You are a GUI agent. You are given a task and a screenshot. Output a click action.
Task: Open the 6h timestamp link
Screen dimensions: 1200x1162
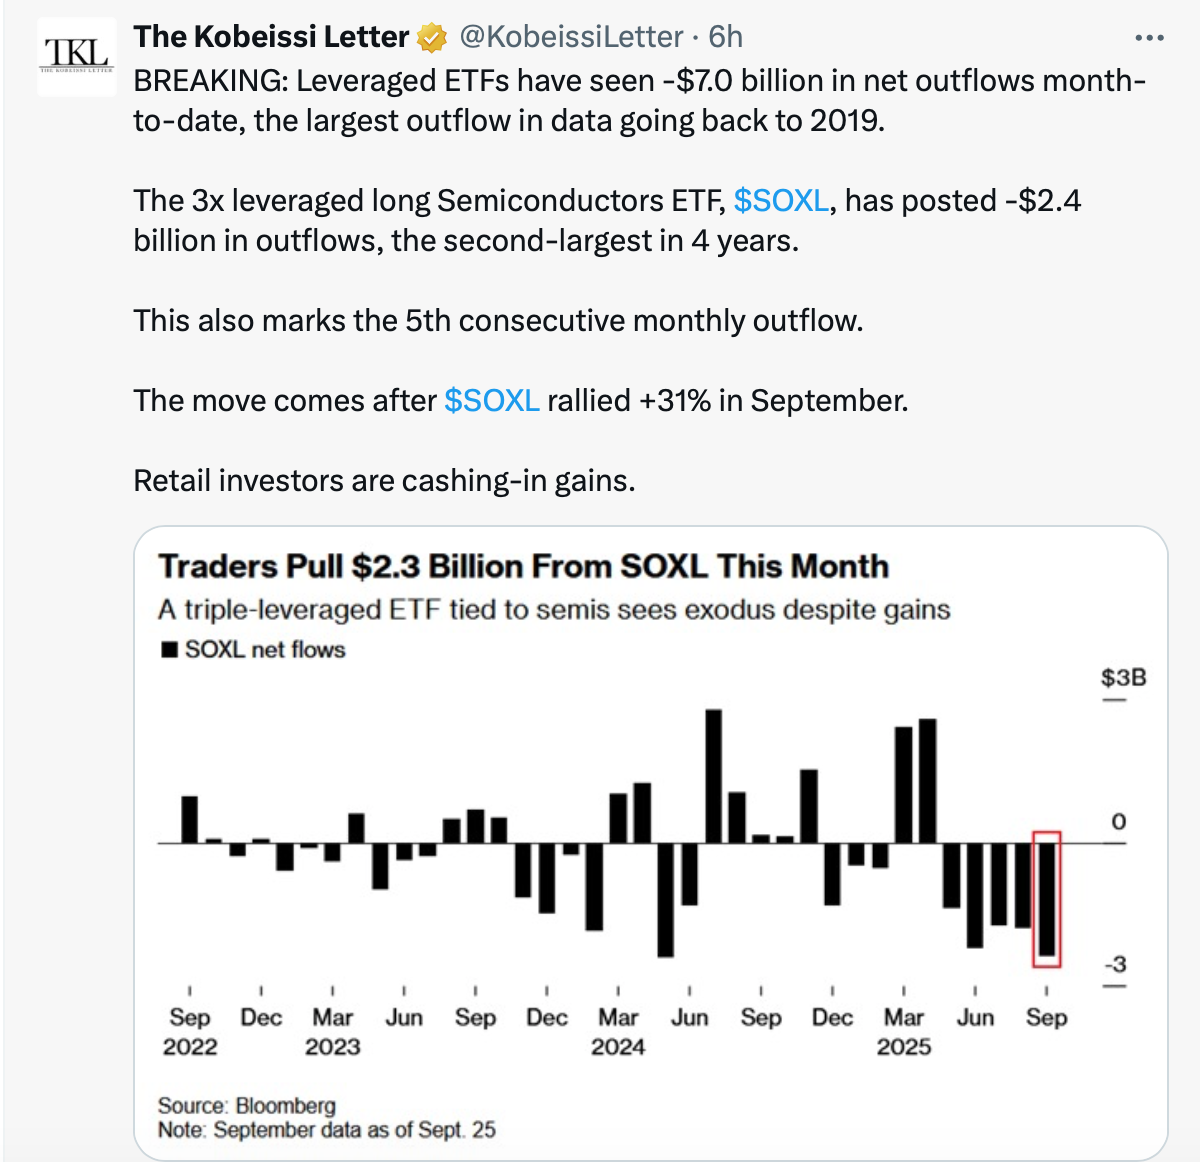coord(725,37)
